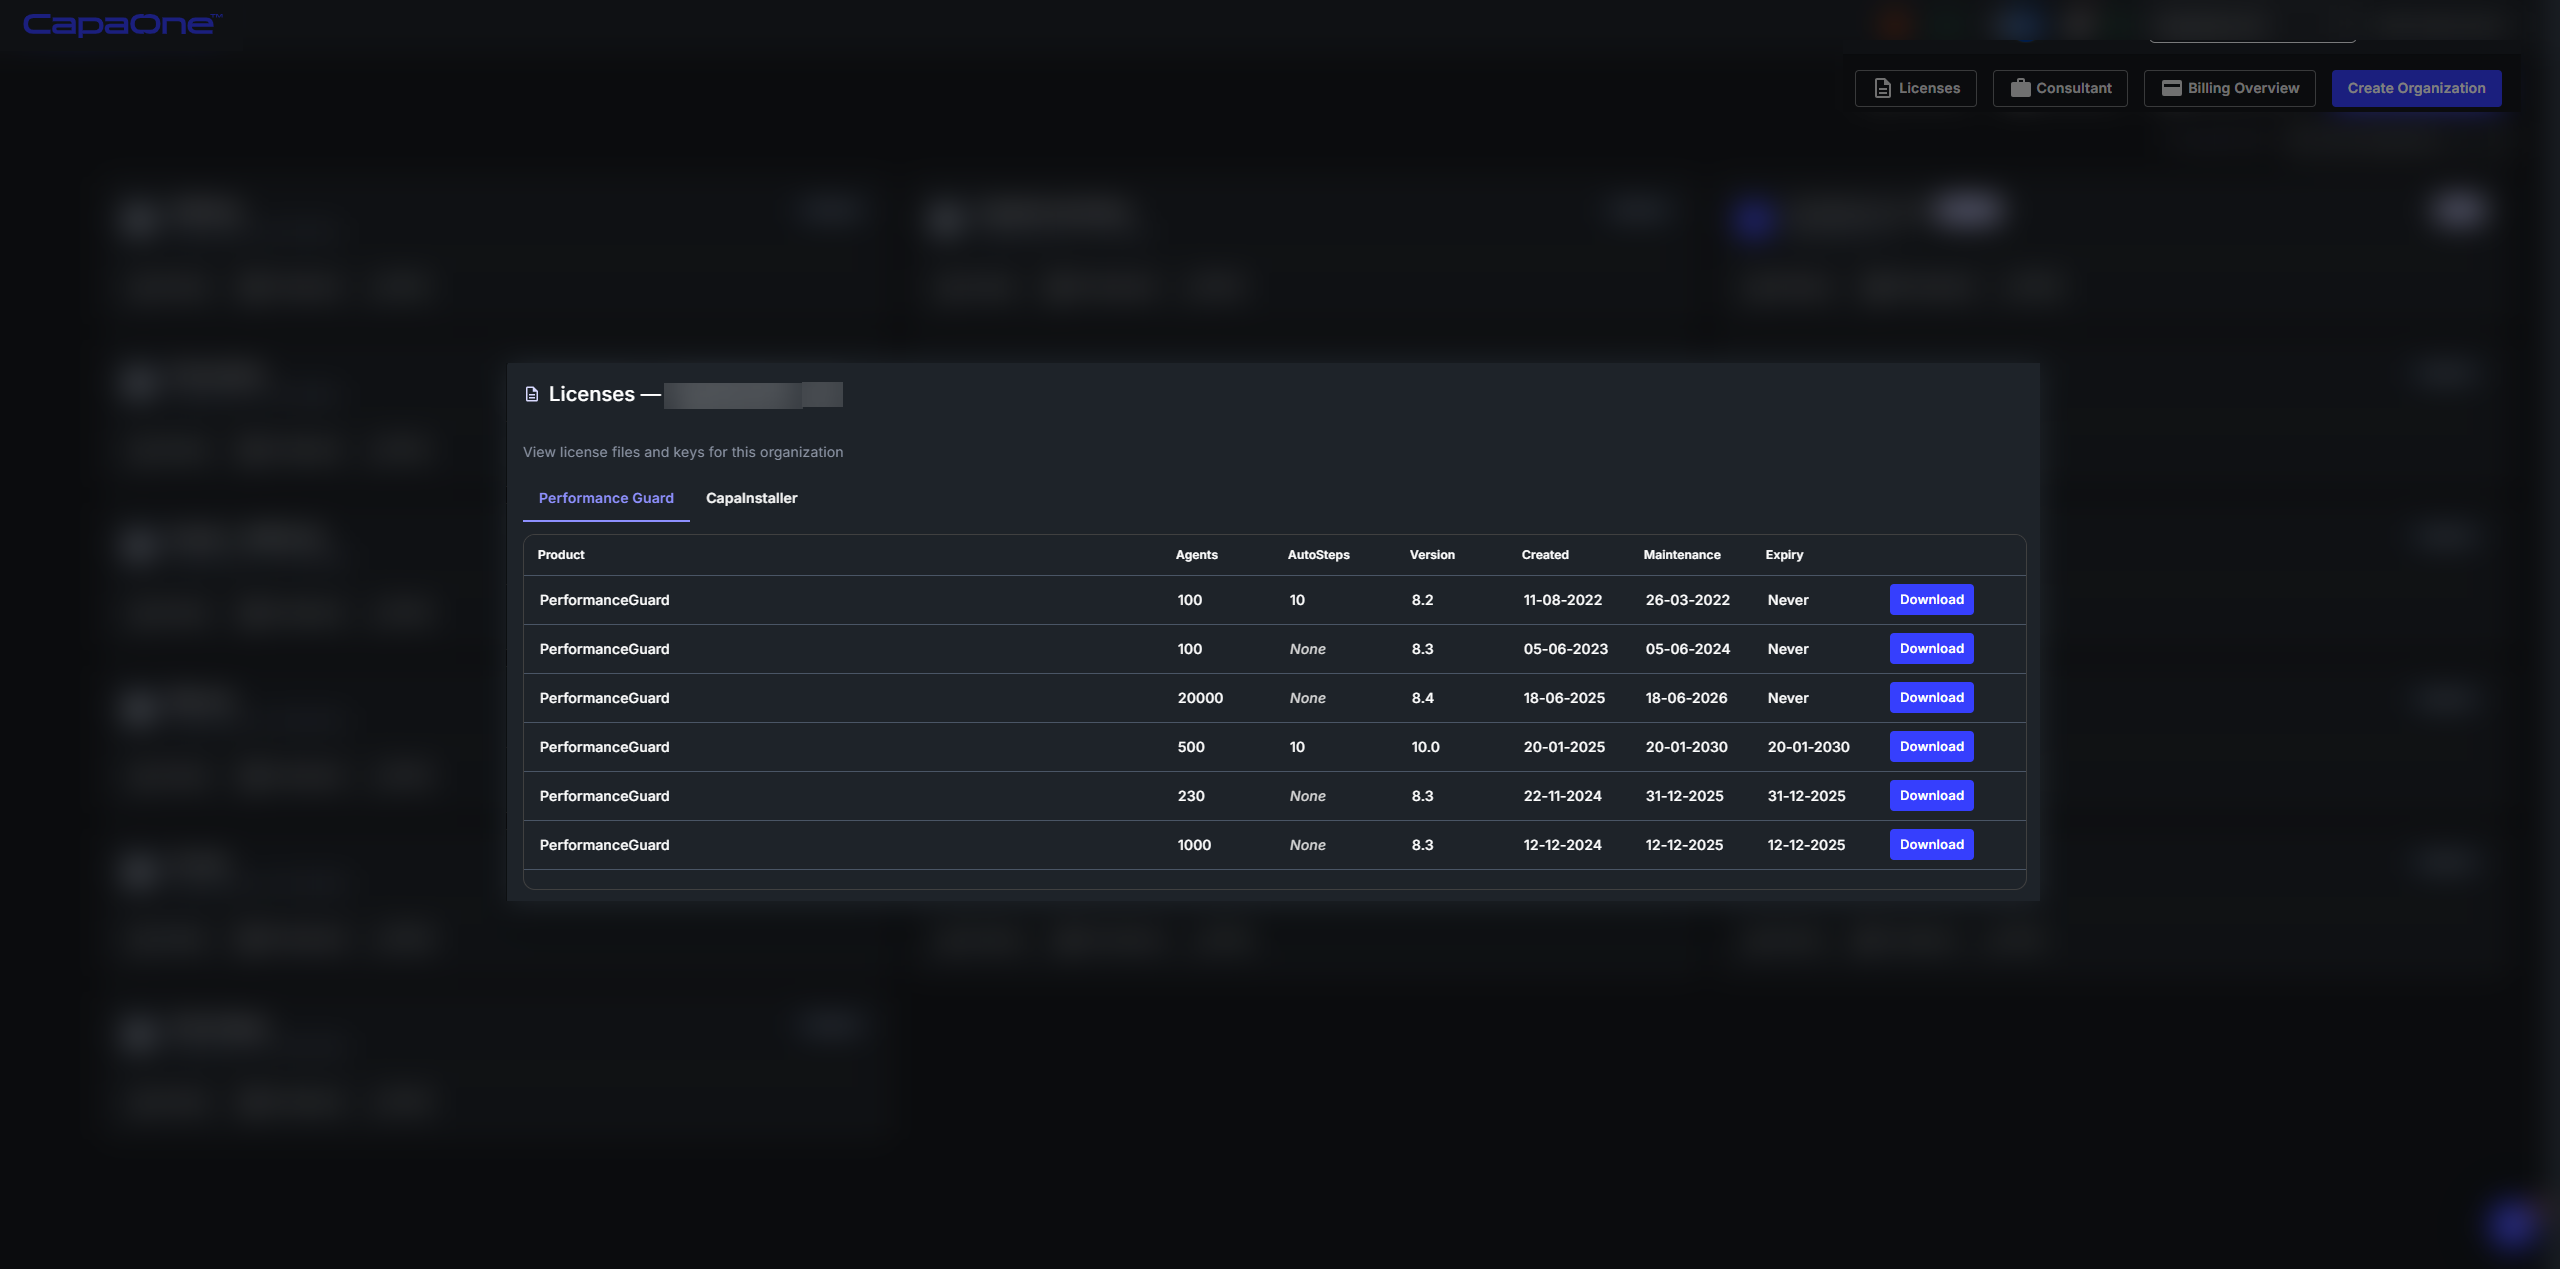Click the Expiry column header
This screenshot has height=1269, width=2560.
[x=1784, y=555]
